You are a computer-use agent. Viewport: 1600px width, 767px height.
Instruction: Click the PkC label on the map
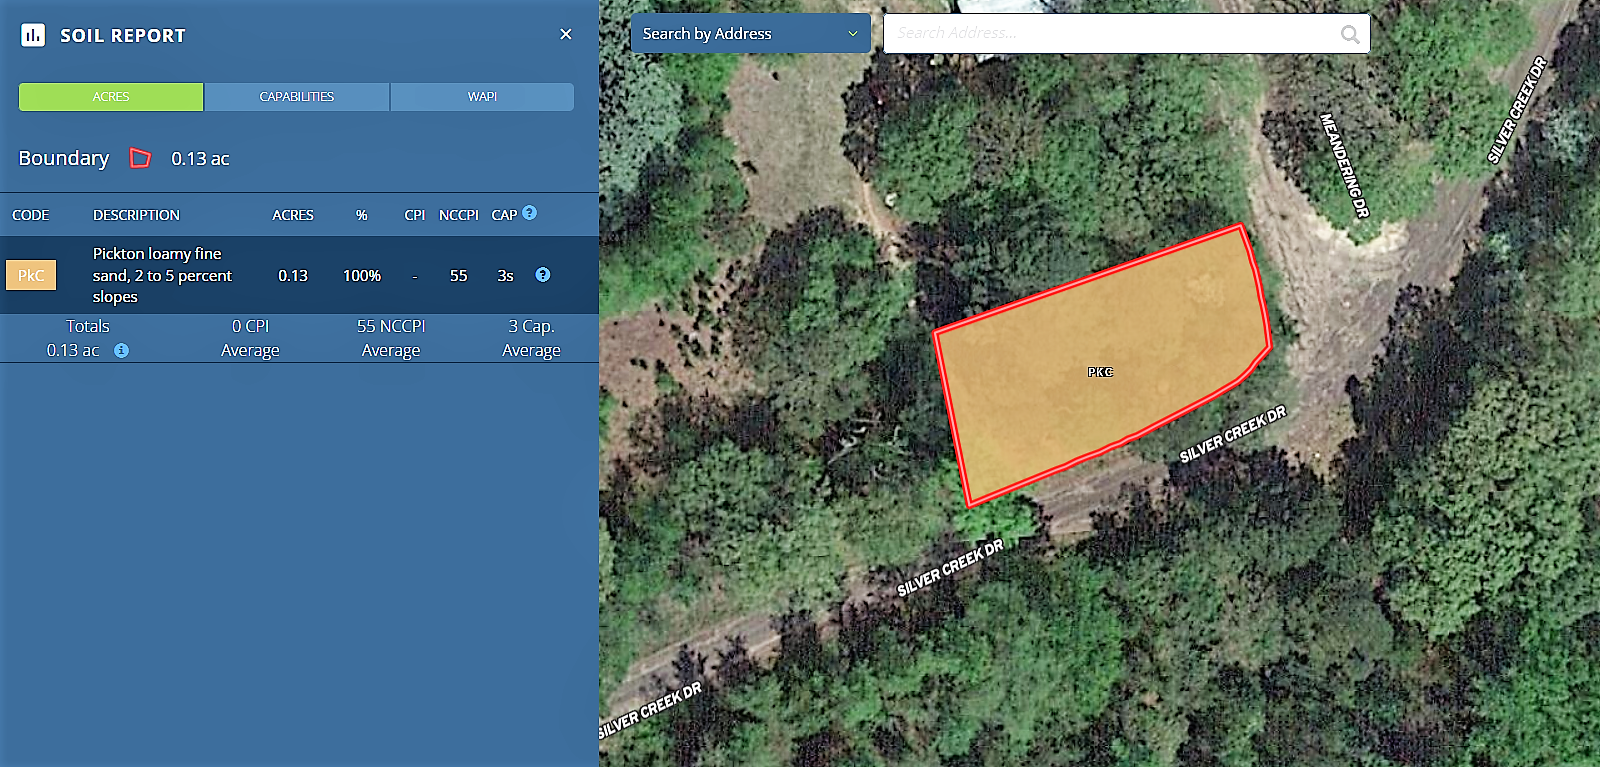(1100, 372)
